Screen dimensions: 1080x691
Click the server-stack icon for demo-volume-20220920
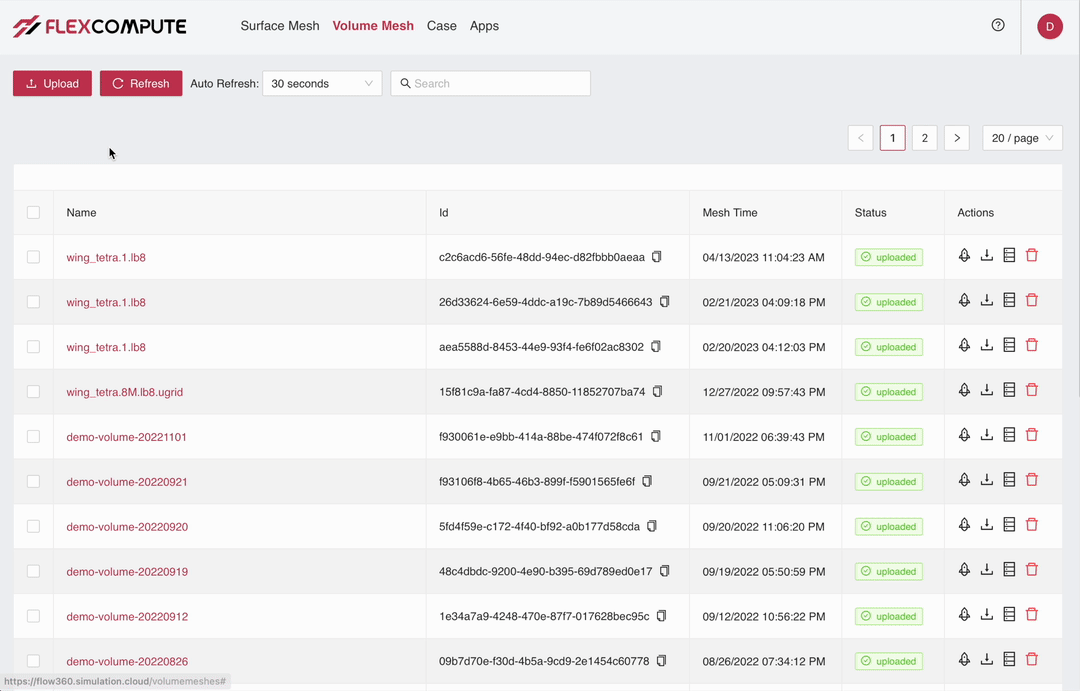(x=1009, y=525)
